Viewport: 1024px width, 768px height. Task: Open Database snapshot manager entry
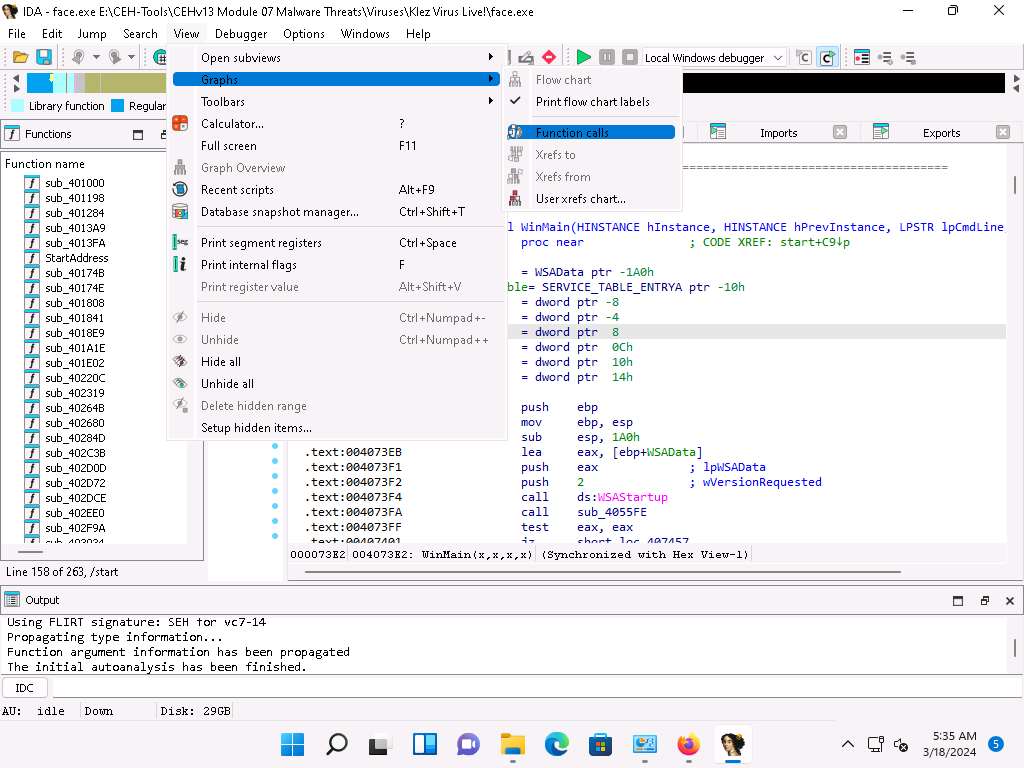(x=279, y=212)
